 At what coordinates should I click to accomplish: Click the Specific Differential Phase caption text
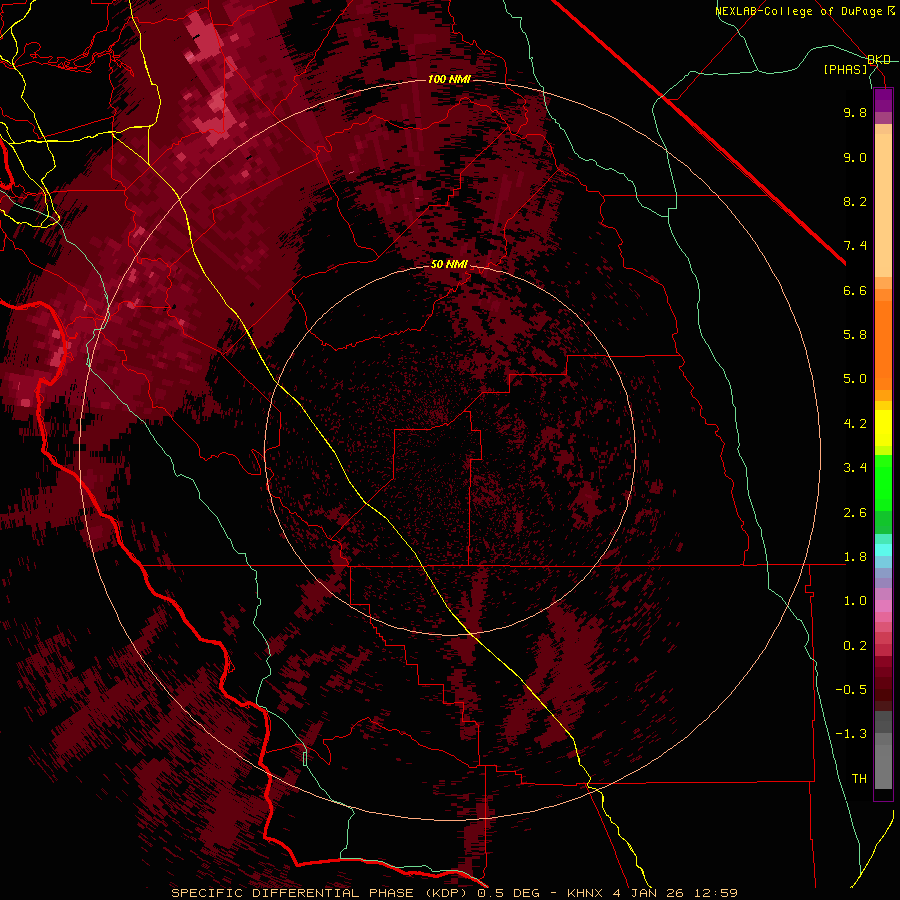pos(454,893)
